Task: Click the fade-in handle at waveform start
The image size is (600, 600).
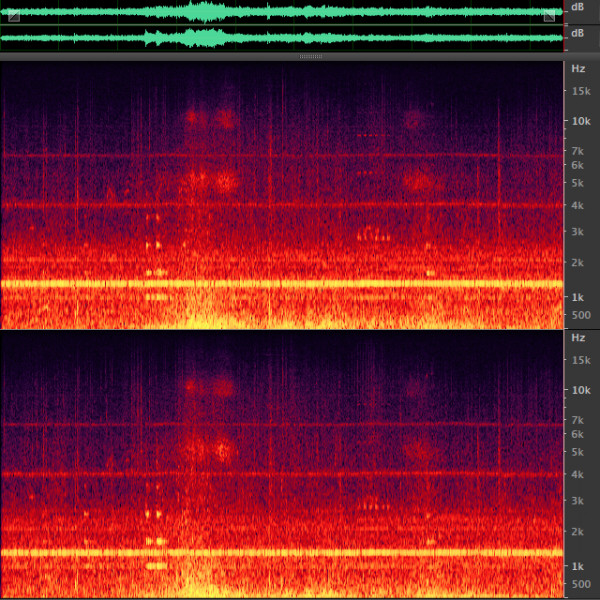Action: (x=14, y=16)
